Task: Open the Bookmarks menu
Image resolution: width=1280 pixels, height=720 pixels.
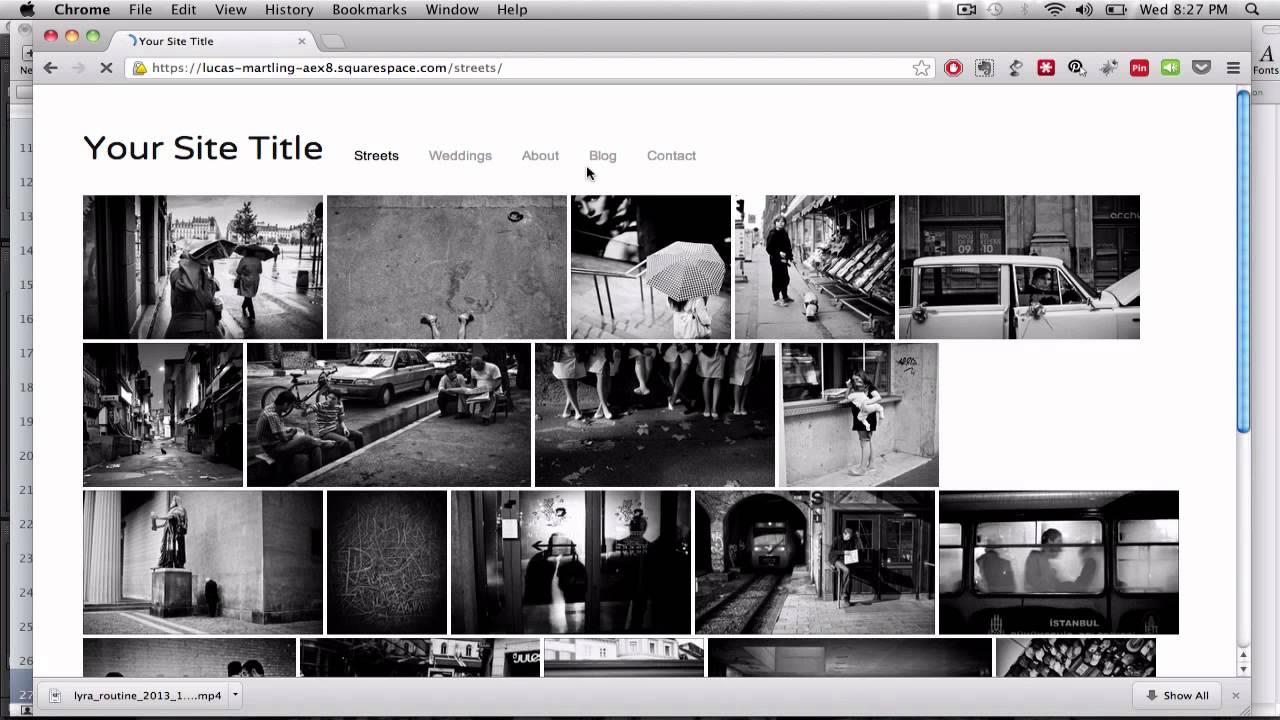Action: point(369,10)
